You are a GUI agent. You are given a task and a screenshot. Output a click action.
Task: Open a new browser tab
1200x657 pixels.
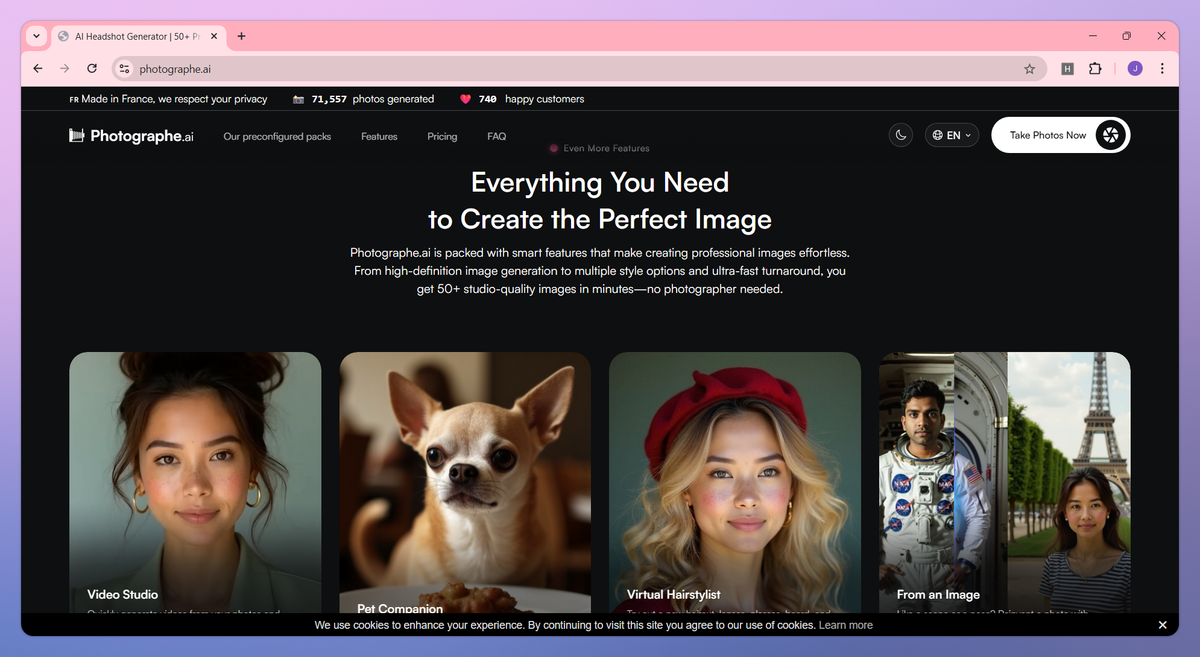pyautogui.click(x=241, y=36)
